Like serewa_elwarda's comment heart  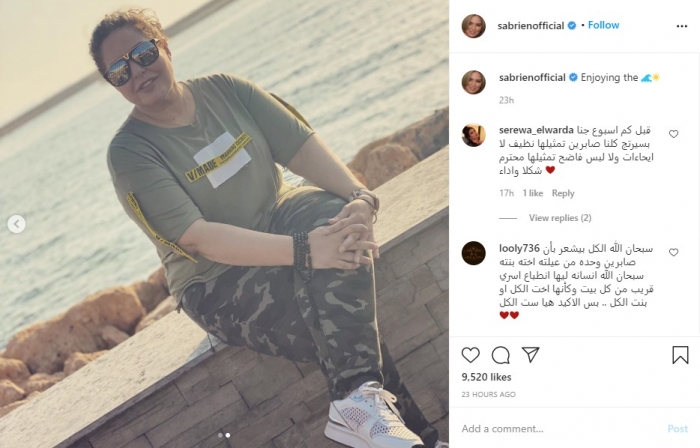674,134
